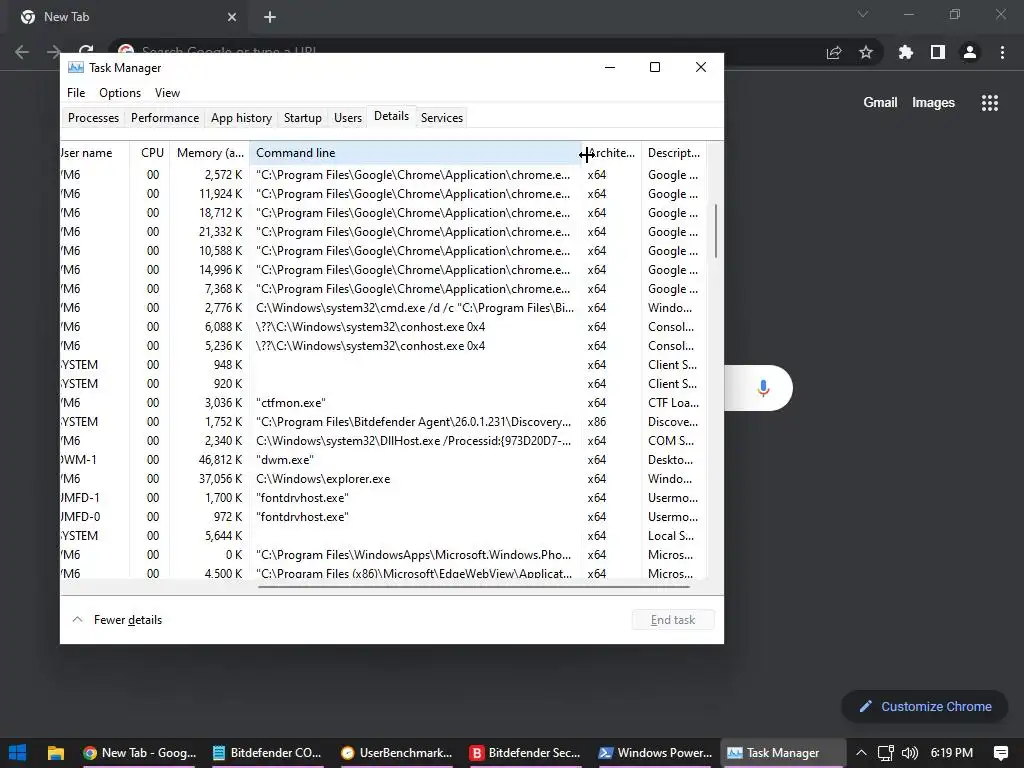Open File Explorer from the taskbar

[56, 752]
